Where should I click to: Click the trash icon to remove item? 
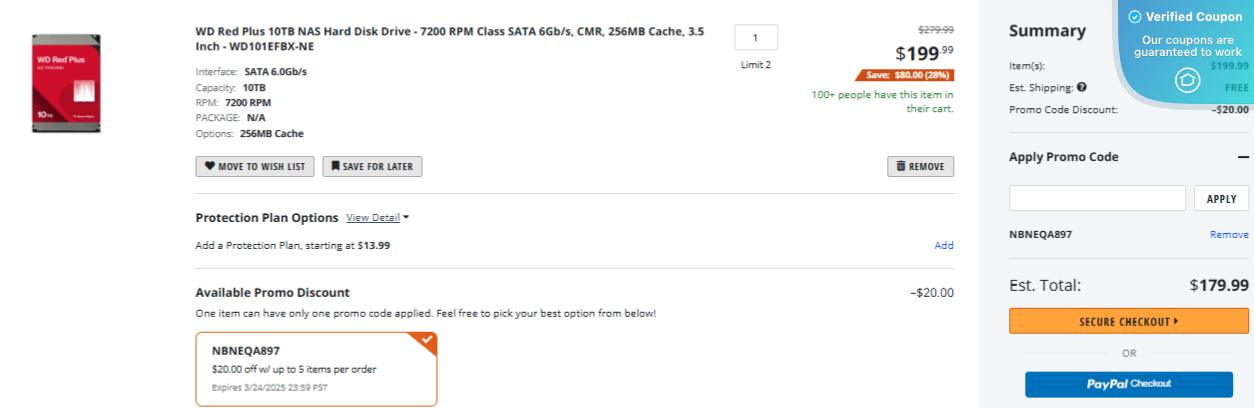click(x=901, y=167)
